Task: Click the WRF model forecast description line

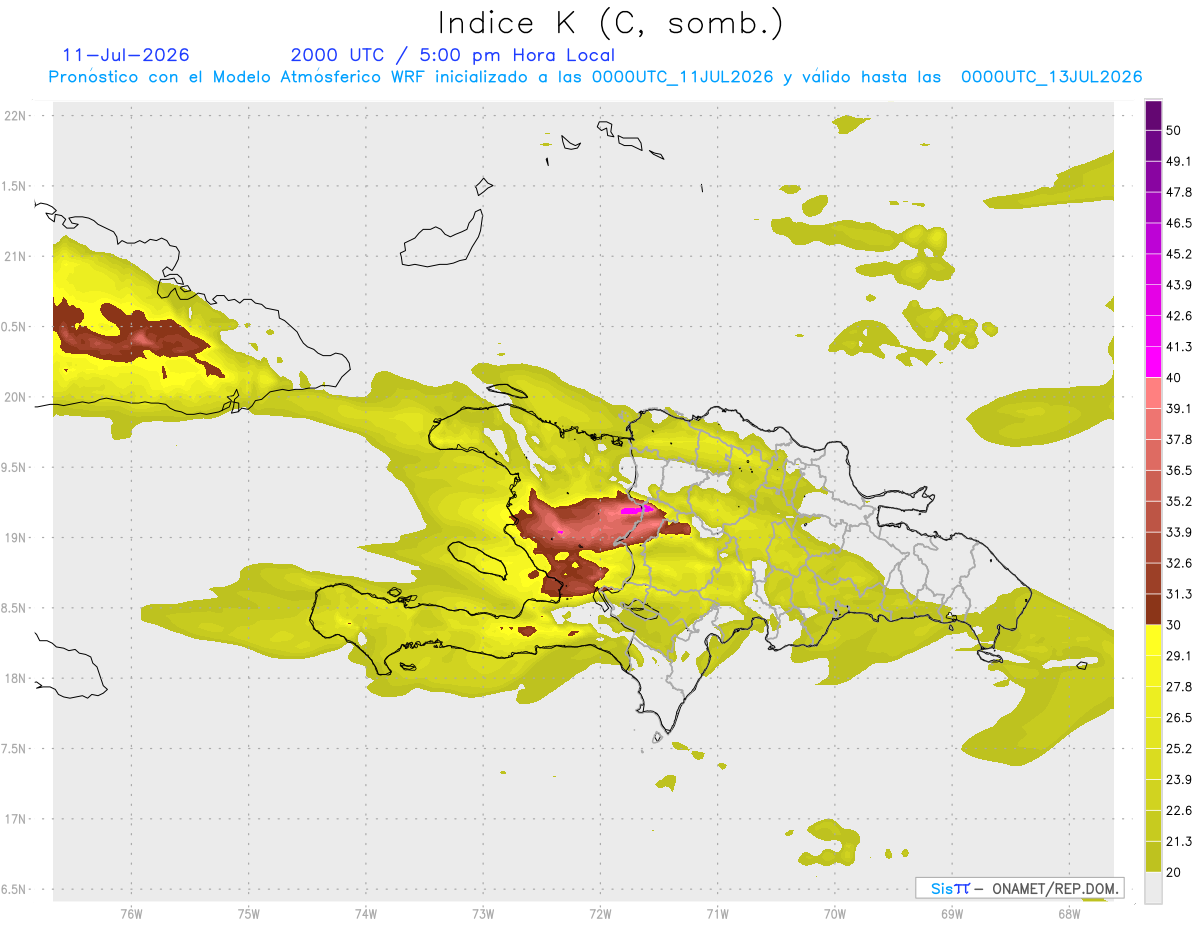Action: tap(596, 77)
